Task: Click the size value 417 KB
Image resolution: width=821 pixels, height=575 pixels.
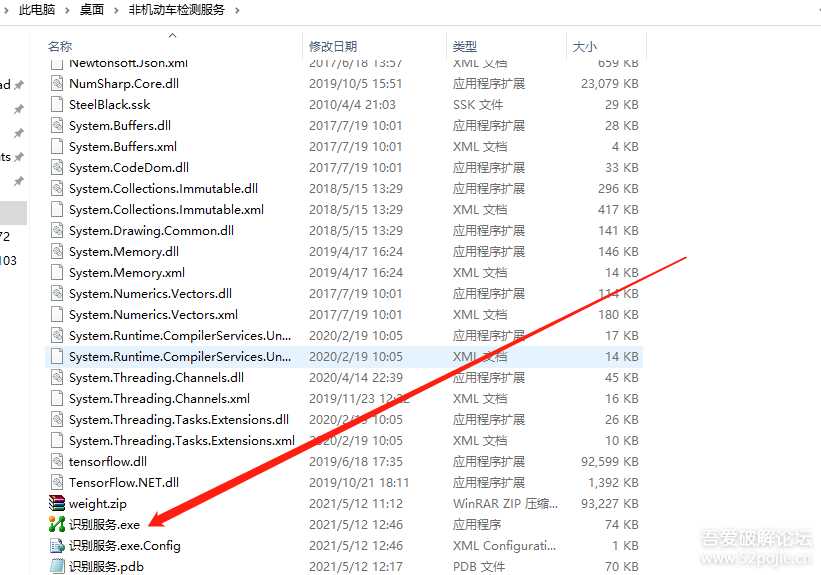Action: click(x=618, y=209)
